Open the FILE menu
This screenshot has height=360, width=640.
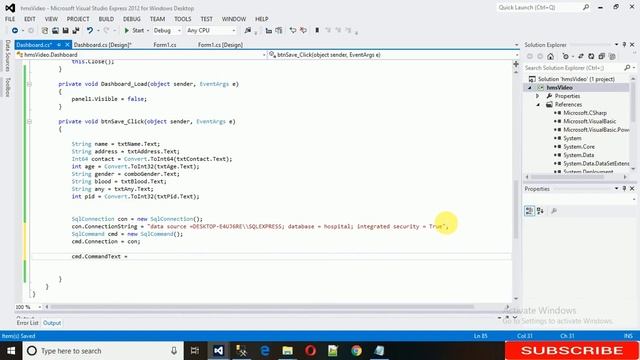tap(10, 19)
